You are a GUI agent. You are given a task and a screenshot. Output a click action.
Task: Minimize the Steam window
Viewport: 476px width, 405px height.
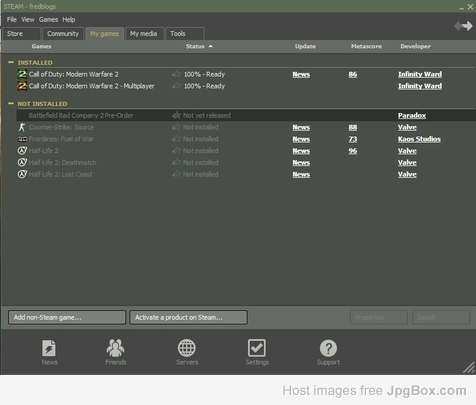click(x=461, y=7)
